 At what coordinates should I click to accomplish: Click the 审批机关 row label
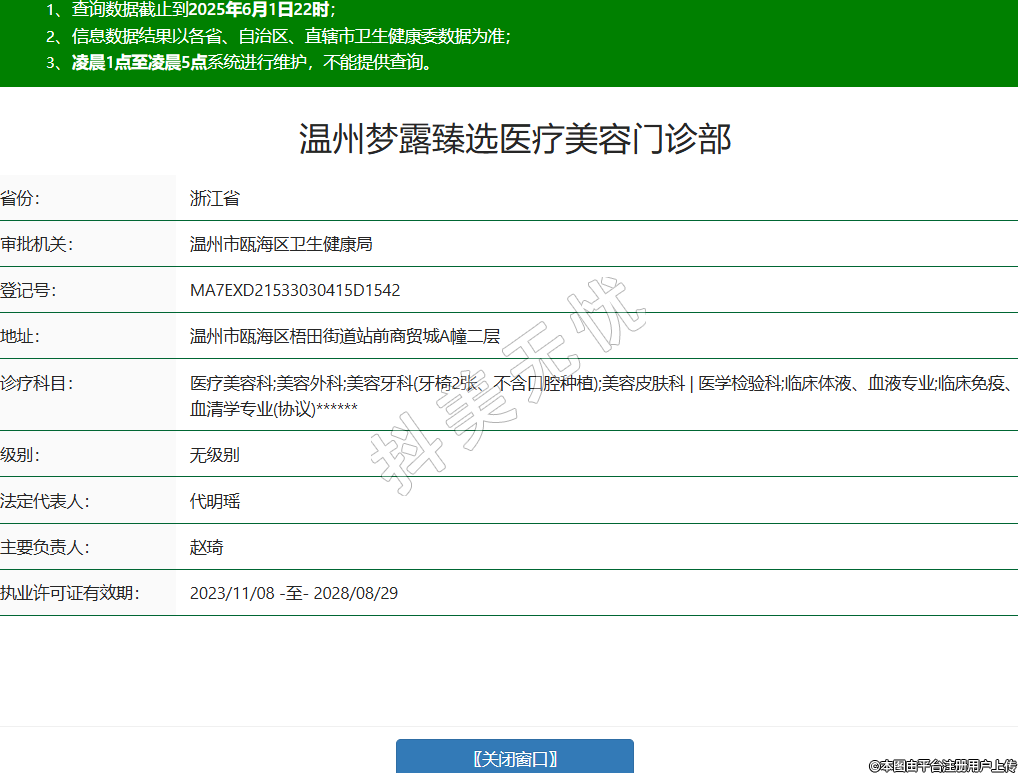pyautogui.click(x=37, y=244)
